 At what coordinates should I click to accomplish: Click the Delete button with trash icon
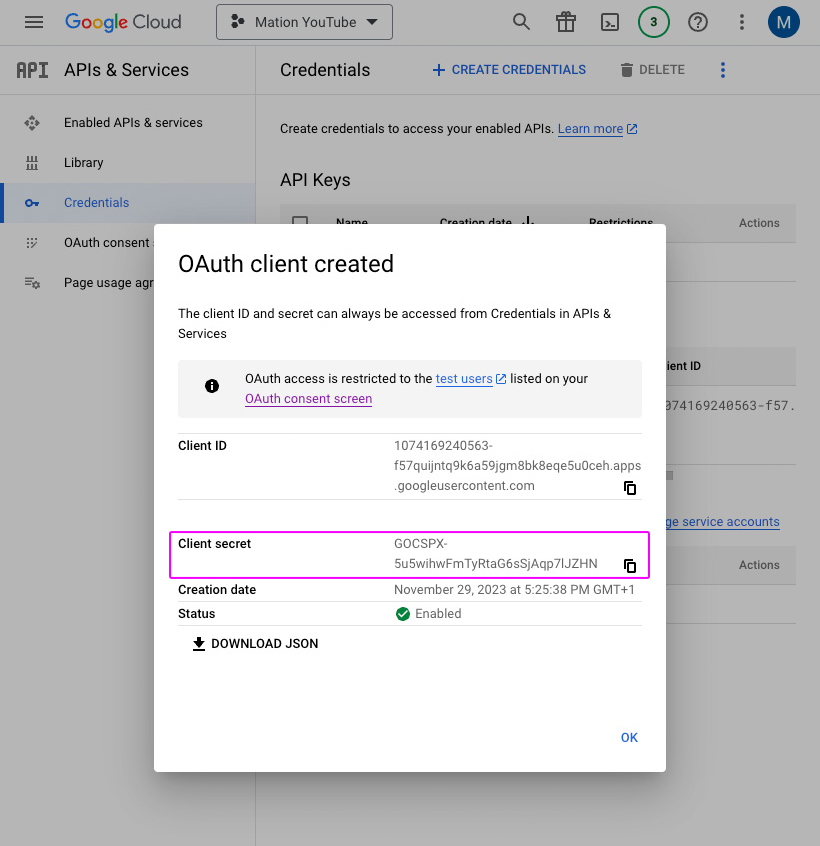652,70
